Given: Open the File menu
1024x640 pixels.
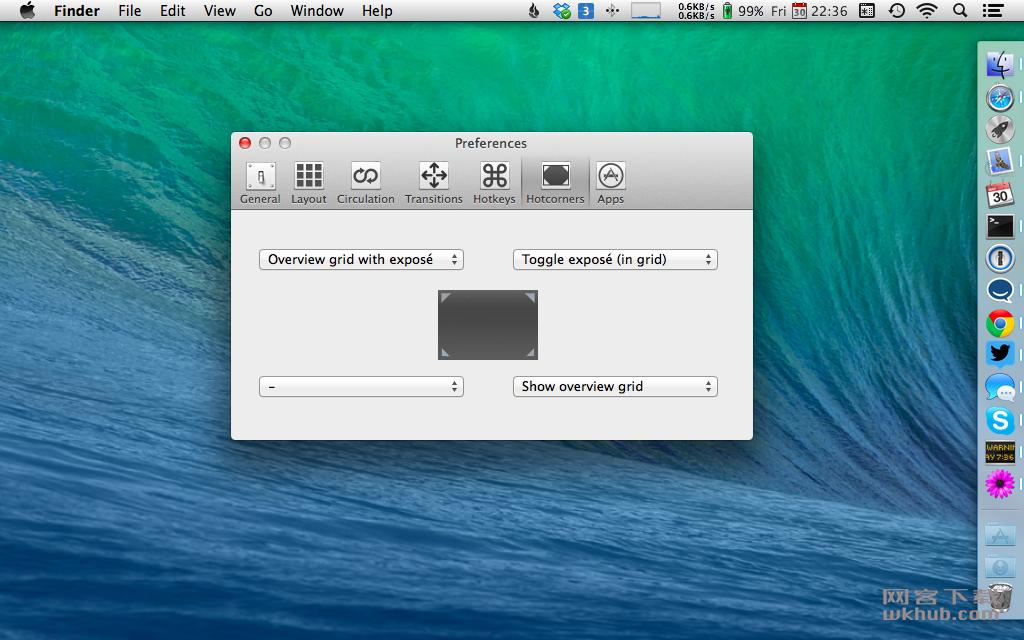Looking at the screenshot, I should pyautogui.click(x=129, y=10).
